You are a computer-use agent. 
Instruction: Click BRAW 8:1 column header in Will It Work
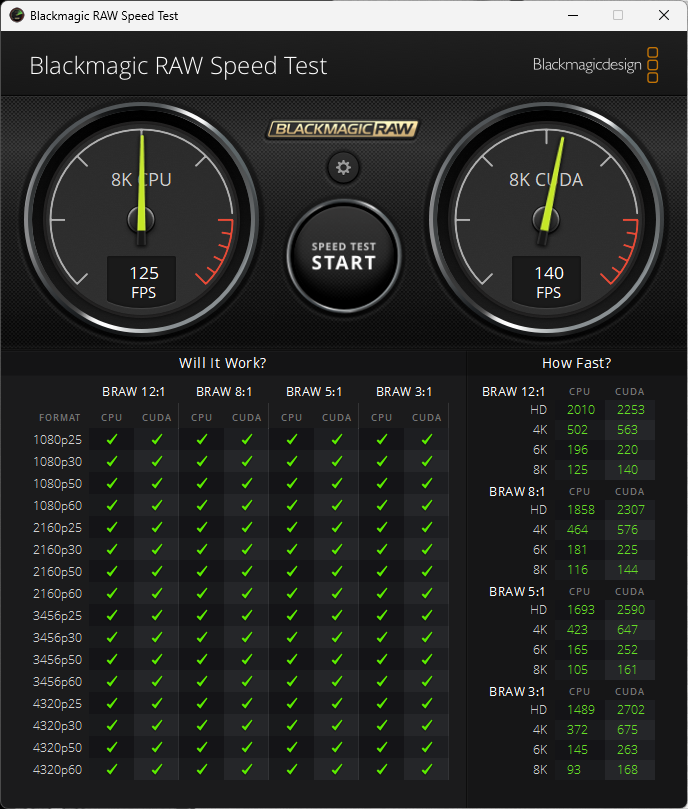click(224, 392)
